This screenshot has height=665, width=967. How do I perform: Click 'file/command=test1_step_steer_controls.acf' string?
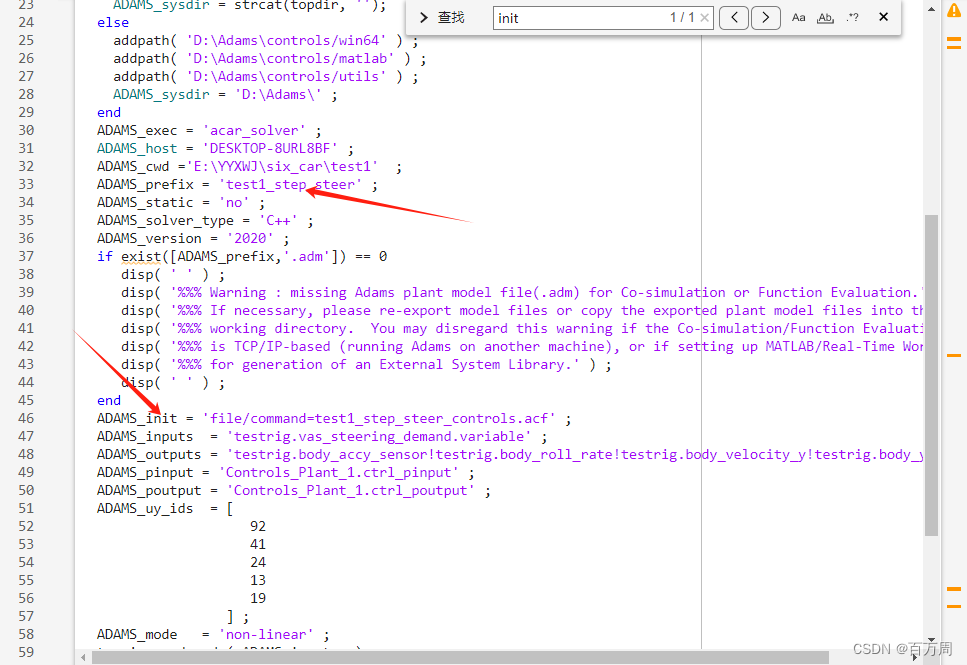point(379,418)
